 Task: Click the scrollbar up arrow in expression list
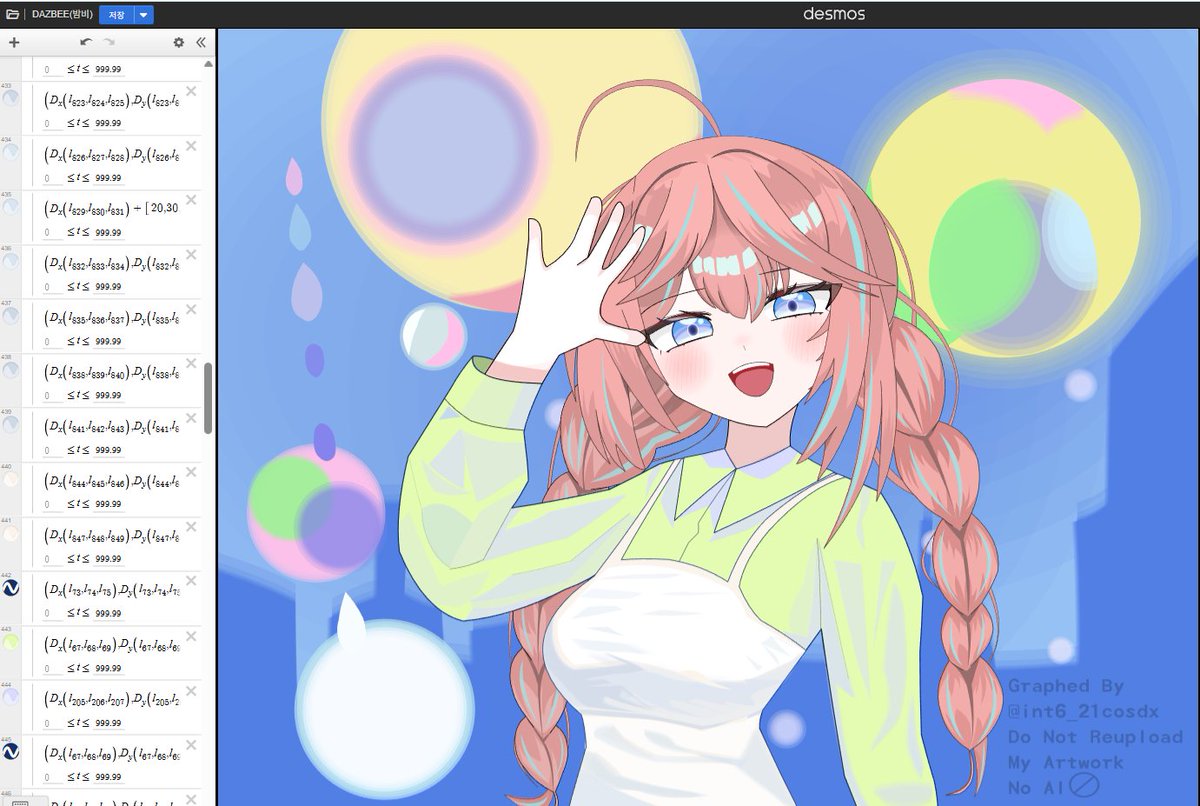(x=208, y=63)
